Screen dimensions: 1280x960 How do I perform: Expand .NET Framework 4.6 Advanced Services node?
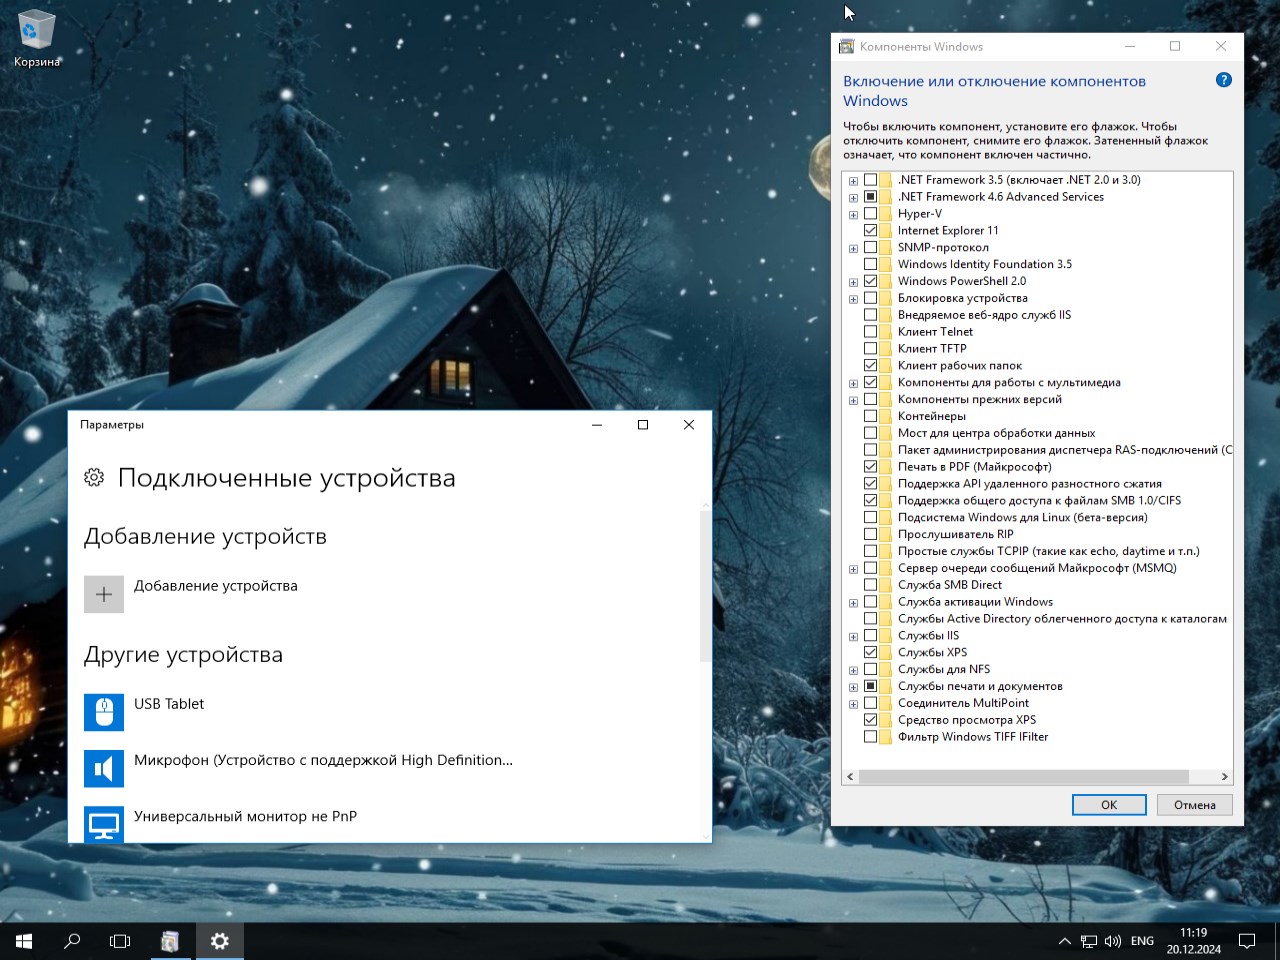(x=853, y=198)
